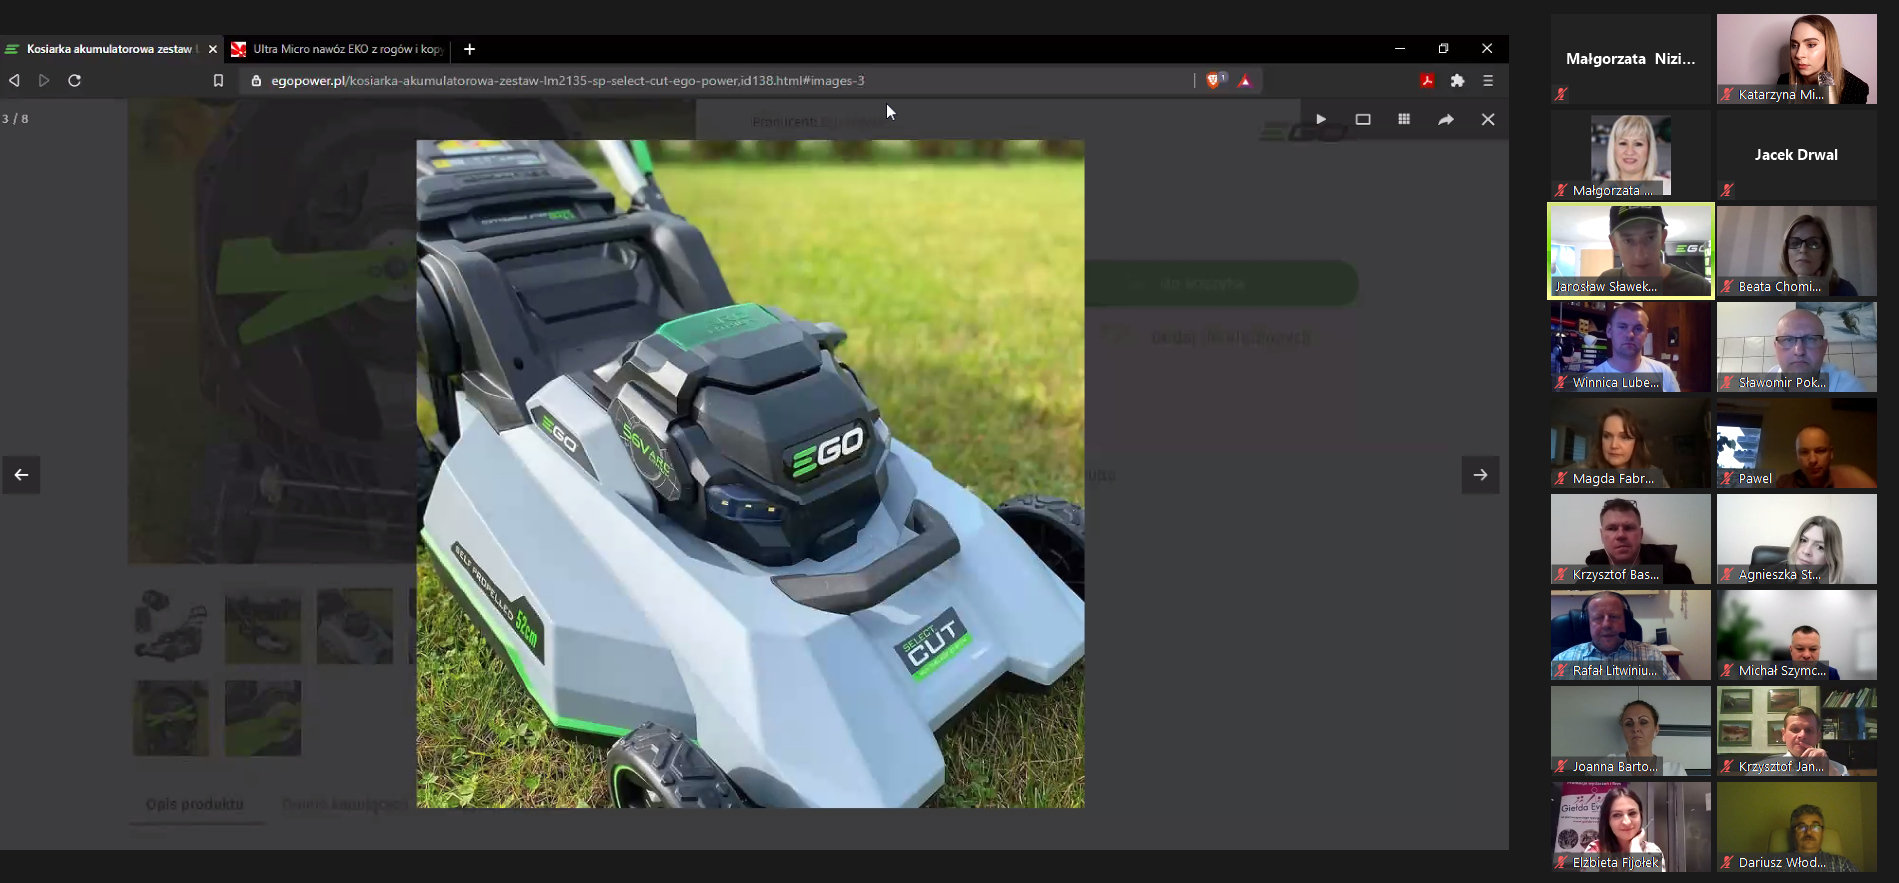Image resolution: width=1899 pixels, height=883 pixels.
Task: Select Krzysztof Bas... video tile
Action: click(1630, 539)
